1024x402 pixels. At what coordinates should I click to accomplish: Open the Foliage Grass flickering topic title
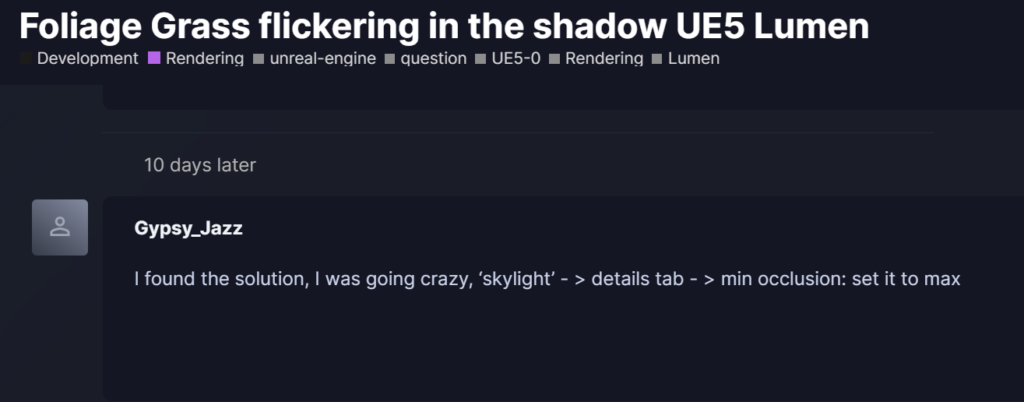tap(444, 26)
